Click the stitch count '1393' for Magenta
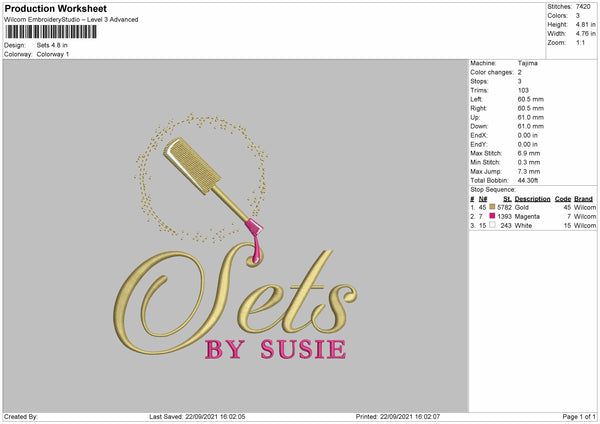600x424 pixels. pyautogui.click(x=504, y=217)
